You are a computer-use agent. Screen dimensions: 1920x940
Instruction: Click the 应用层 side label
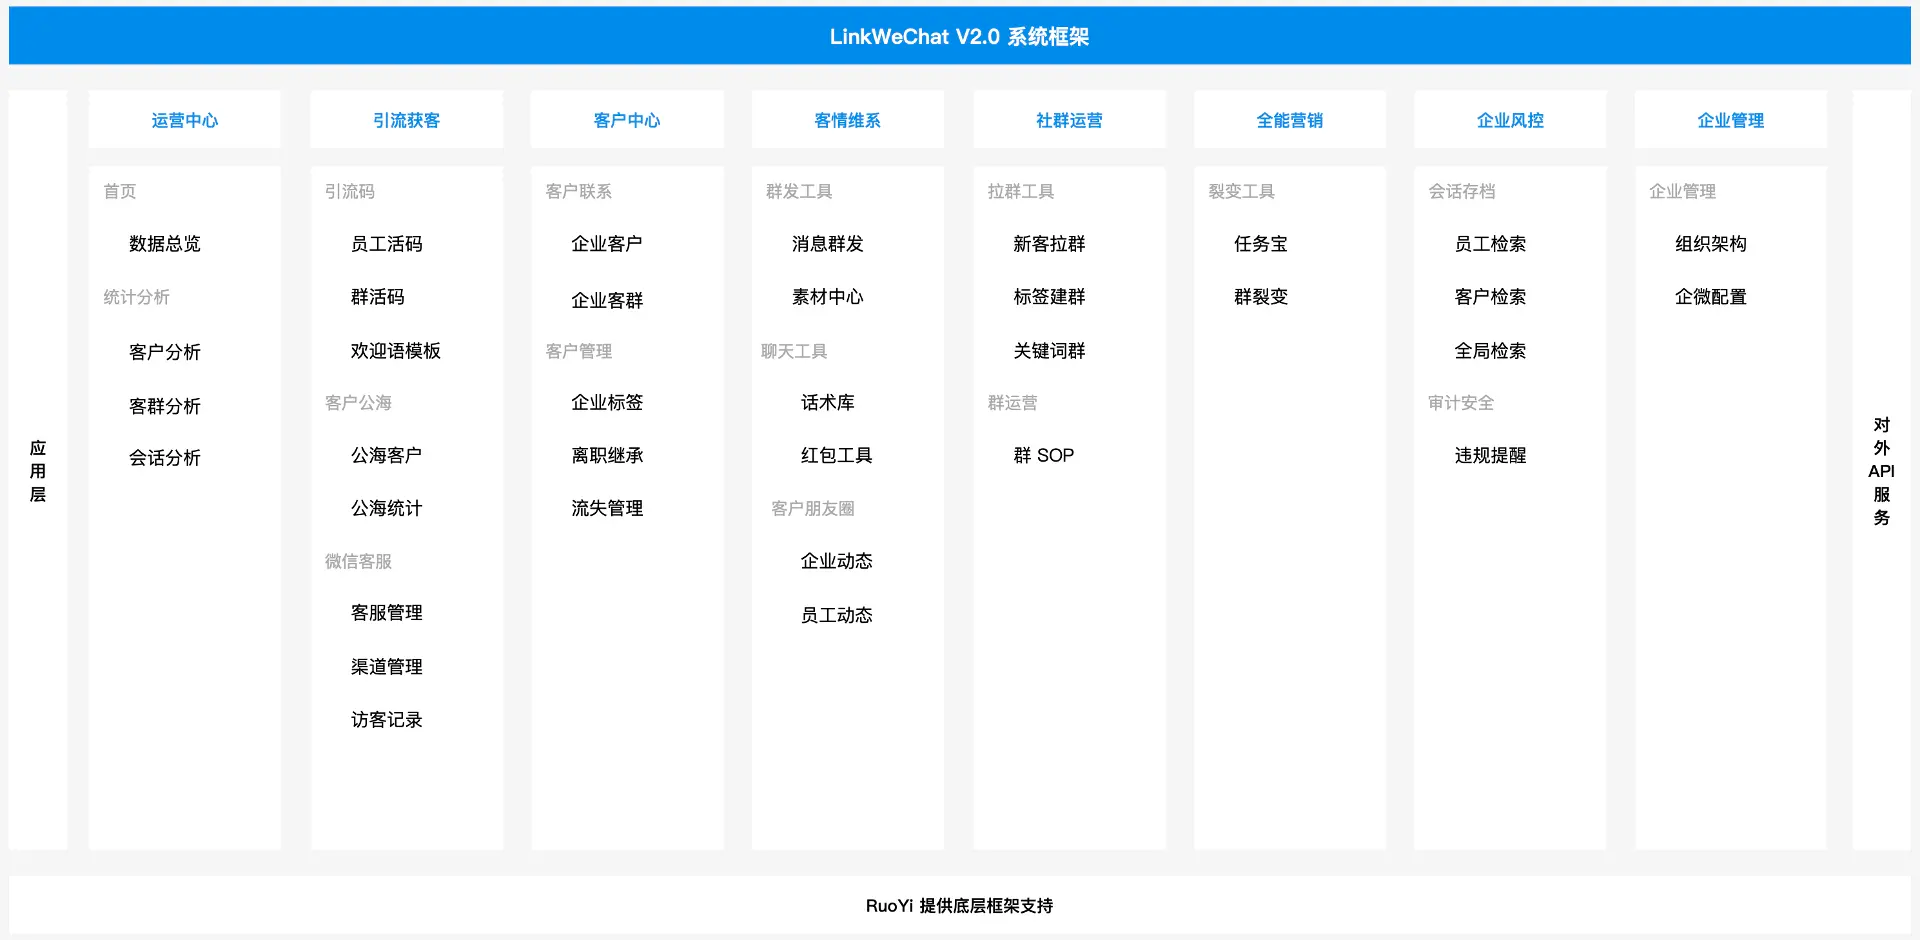(38, 471)
